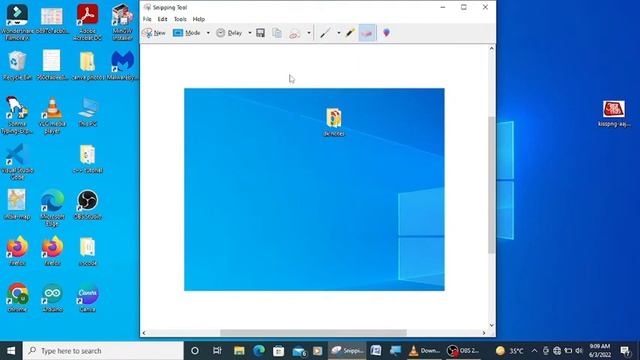Open the 35°C weather widget
Viewport: 640px width, 360px height.
509,351
